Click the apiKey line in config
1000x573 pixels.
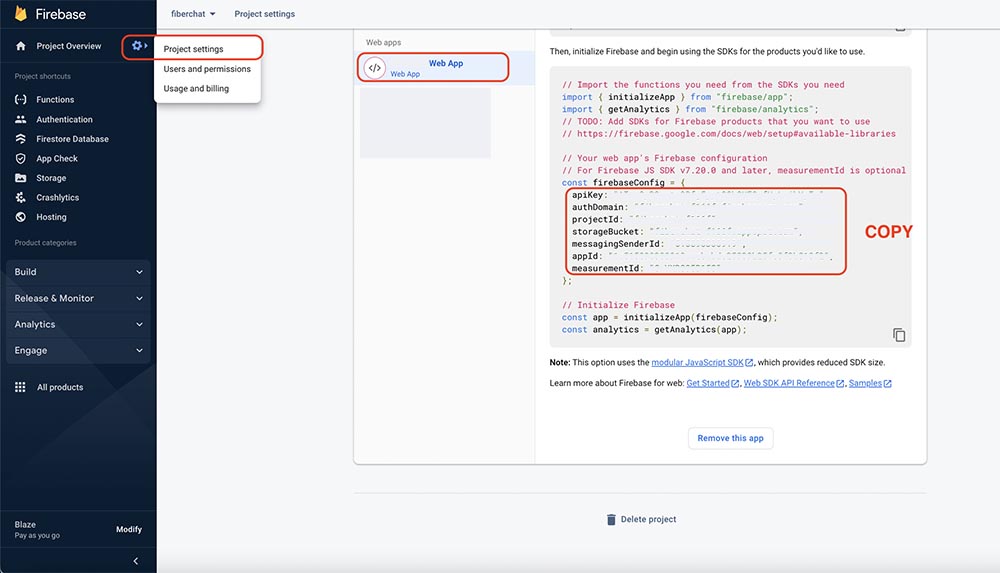pyautogui.click(x=698, y=195)
